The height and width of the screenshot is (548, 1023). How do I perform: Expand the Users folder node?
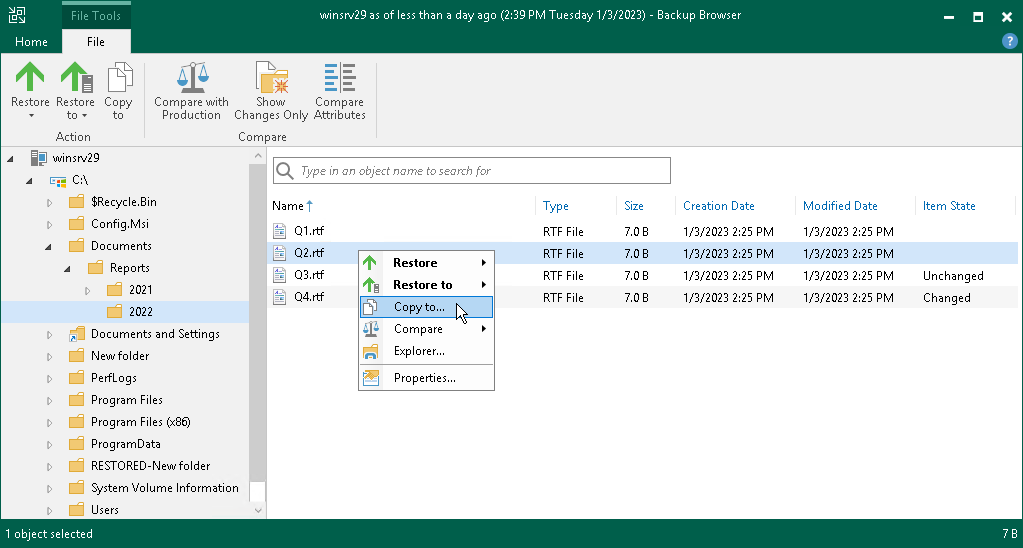click(50, 510)
